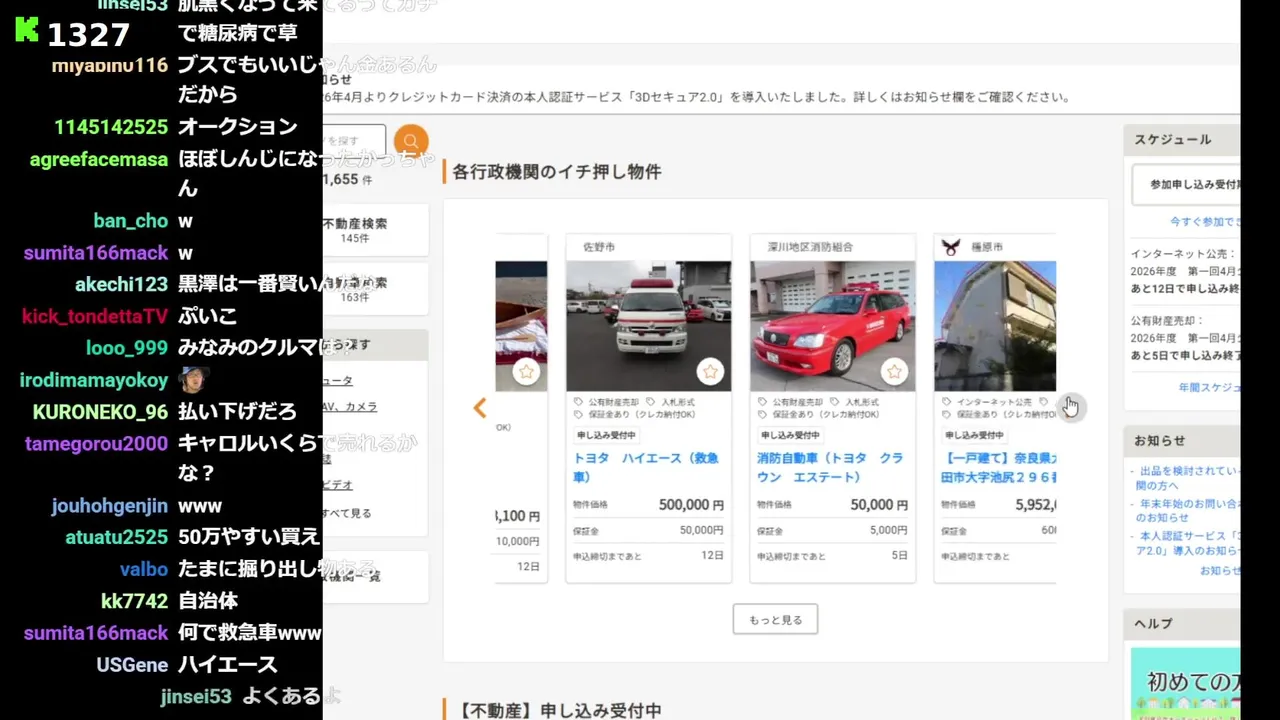Click the 【不動産】申し込み受付中 heading
The image size is (1280, 720).
[x=559, y=711]
